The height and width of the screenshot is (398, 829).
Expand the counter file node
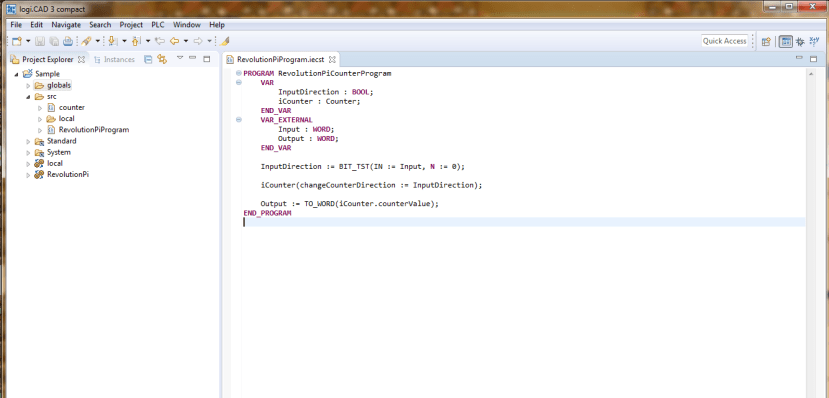click(40, 108)
